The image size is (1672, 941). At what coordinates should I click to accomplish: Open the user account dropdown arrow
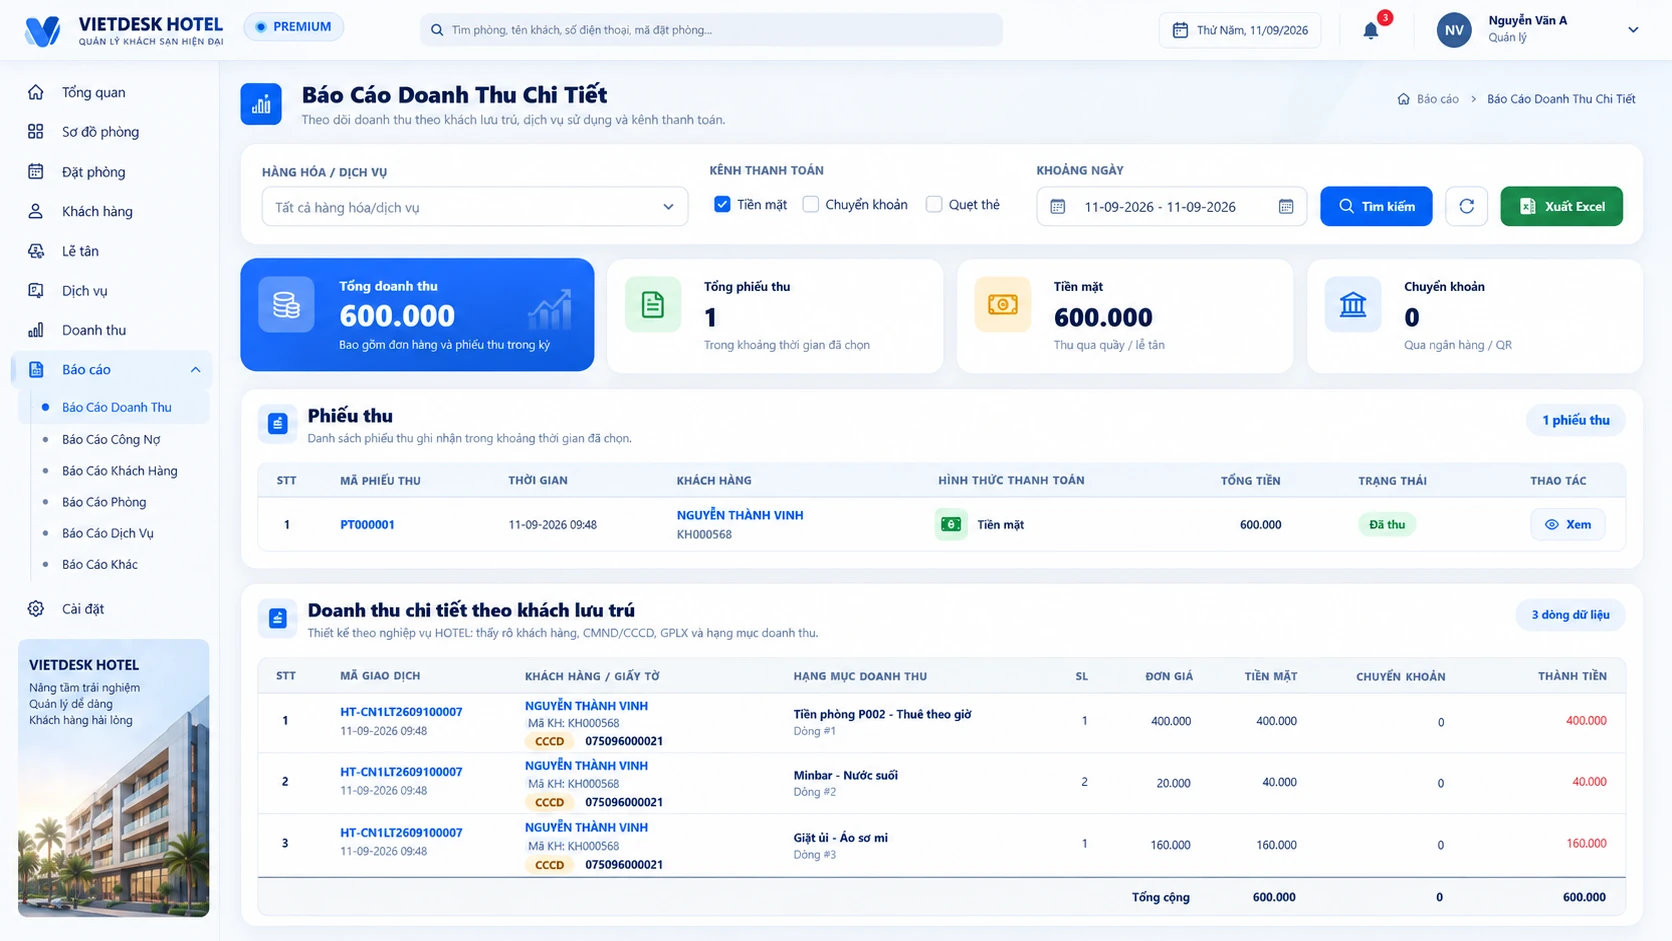pos(1633,30)
